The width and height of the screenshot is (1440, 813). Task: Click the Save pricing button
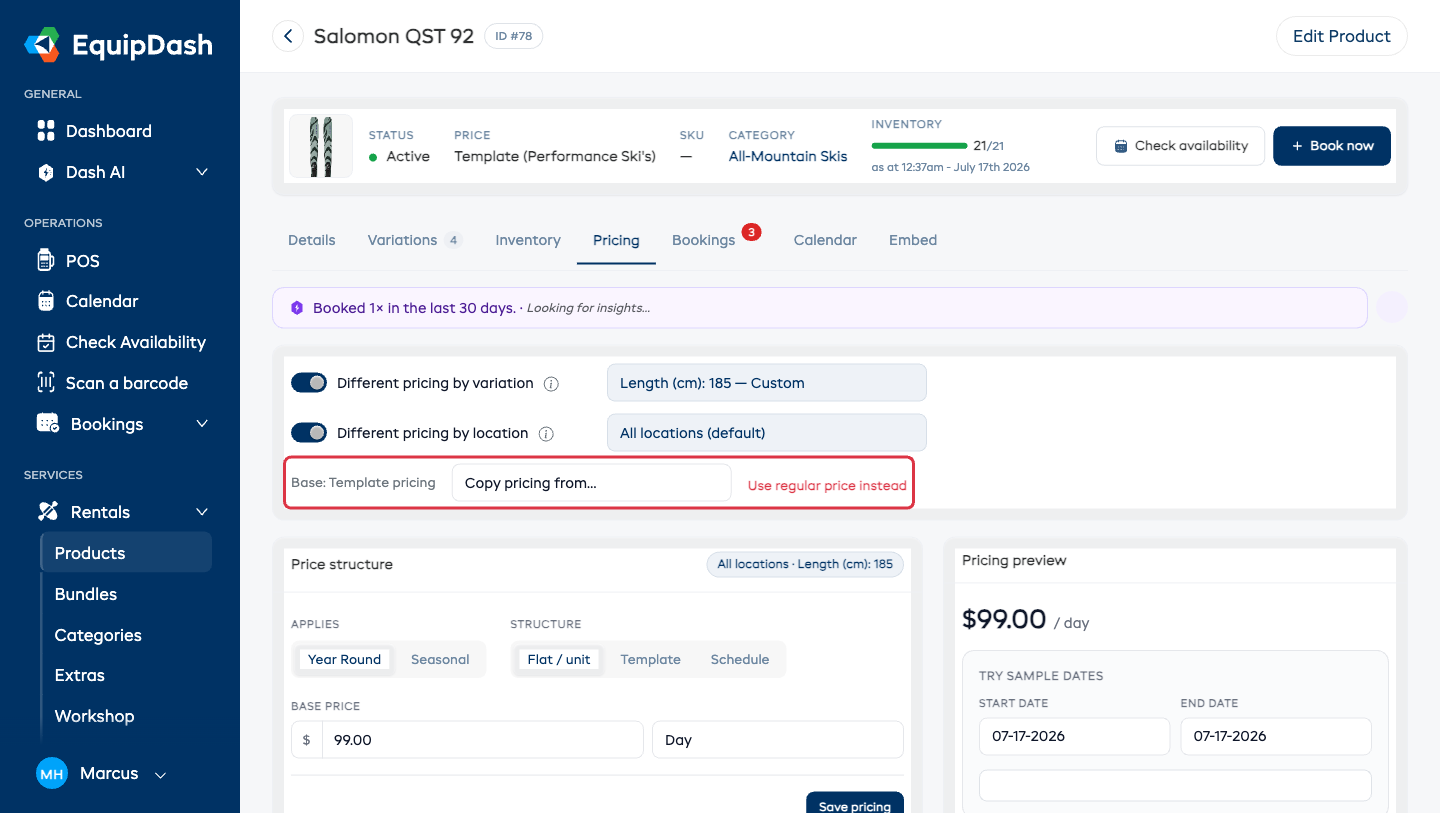(855, 804)
